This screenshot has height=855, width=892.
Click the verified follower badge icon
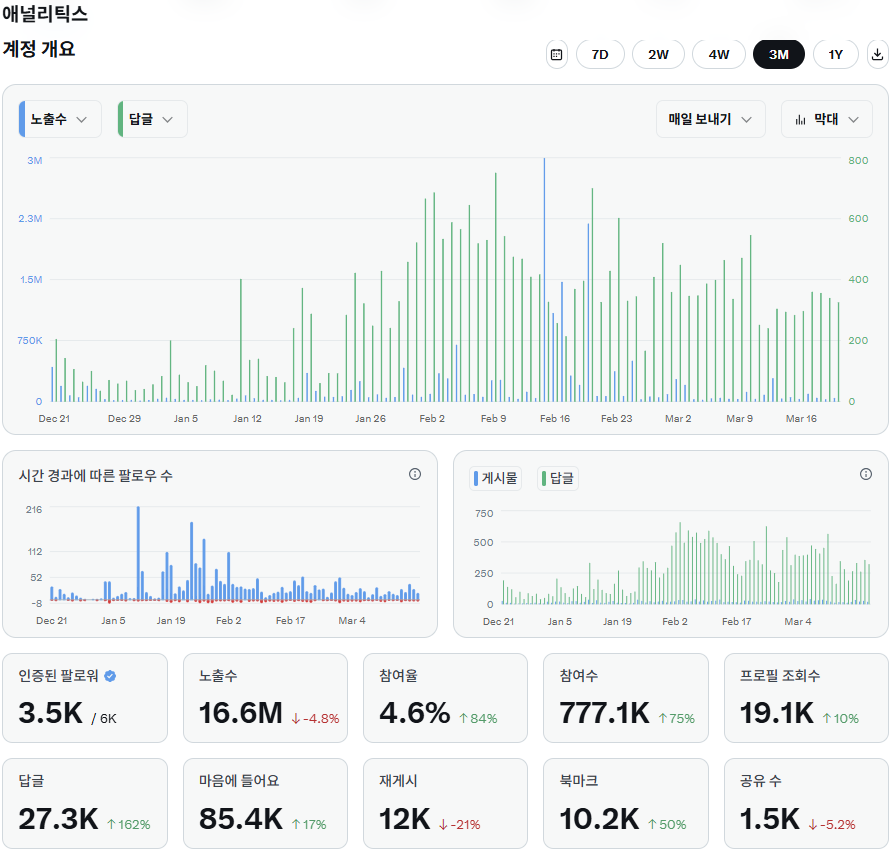pyautogui.click(x=110, y=676)
